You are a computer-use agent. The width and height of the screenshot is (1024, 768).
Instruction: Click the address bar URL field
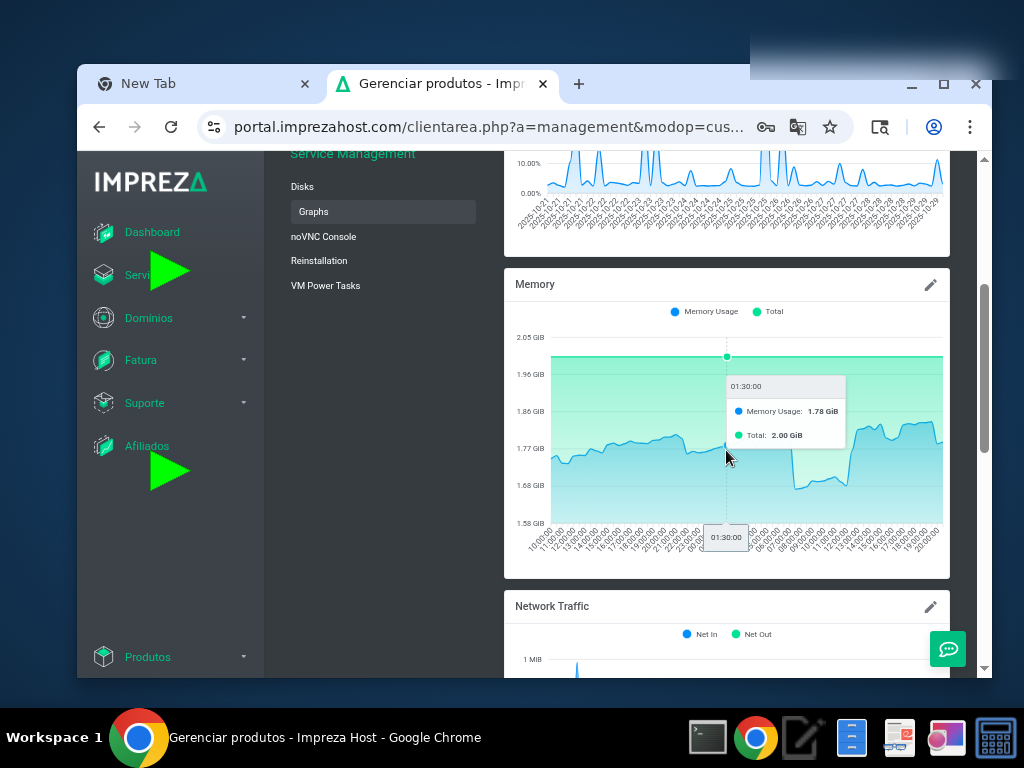(488, 127)
